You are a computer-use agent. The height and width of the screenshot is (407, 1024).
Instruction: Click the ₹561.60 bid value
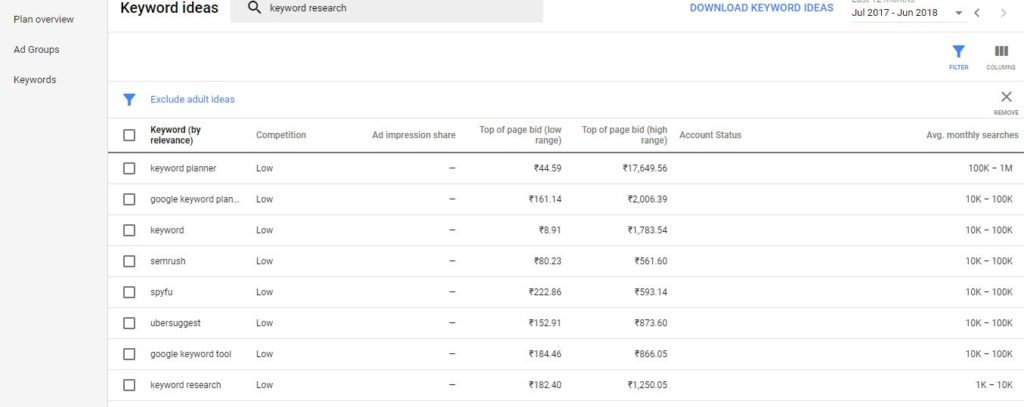pyautogui.click(x=650, y=261)
